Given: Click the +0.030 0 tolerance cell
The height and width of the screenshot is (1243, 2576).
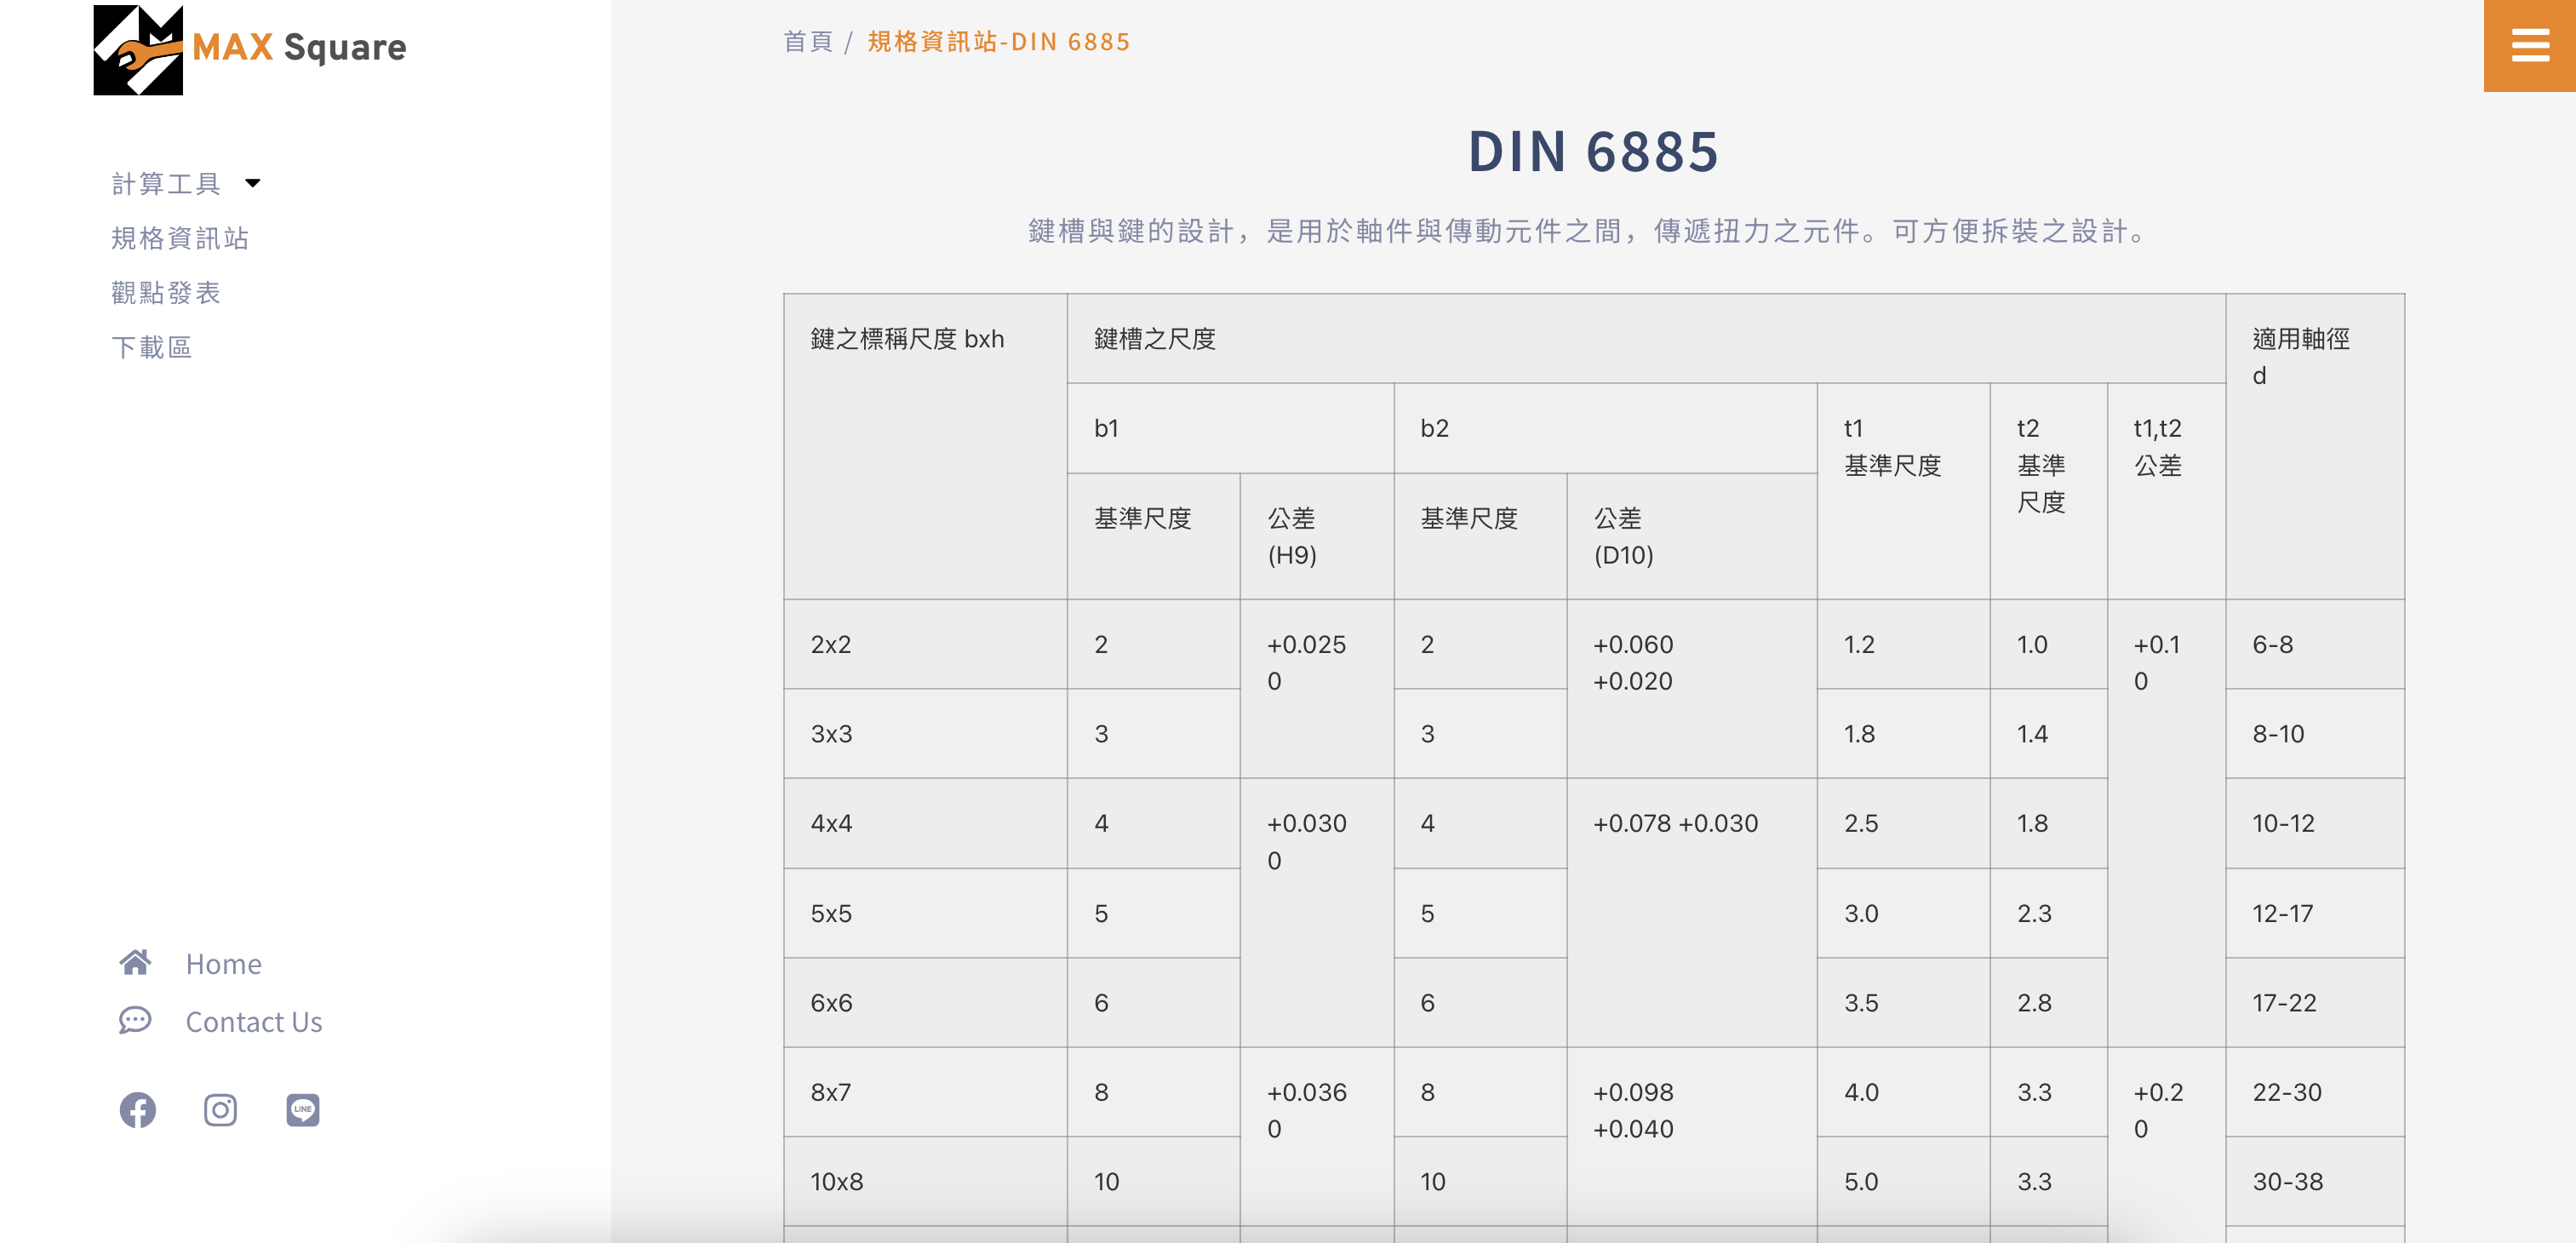Looking at the screenshot, I should (1317, 913).
